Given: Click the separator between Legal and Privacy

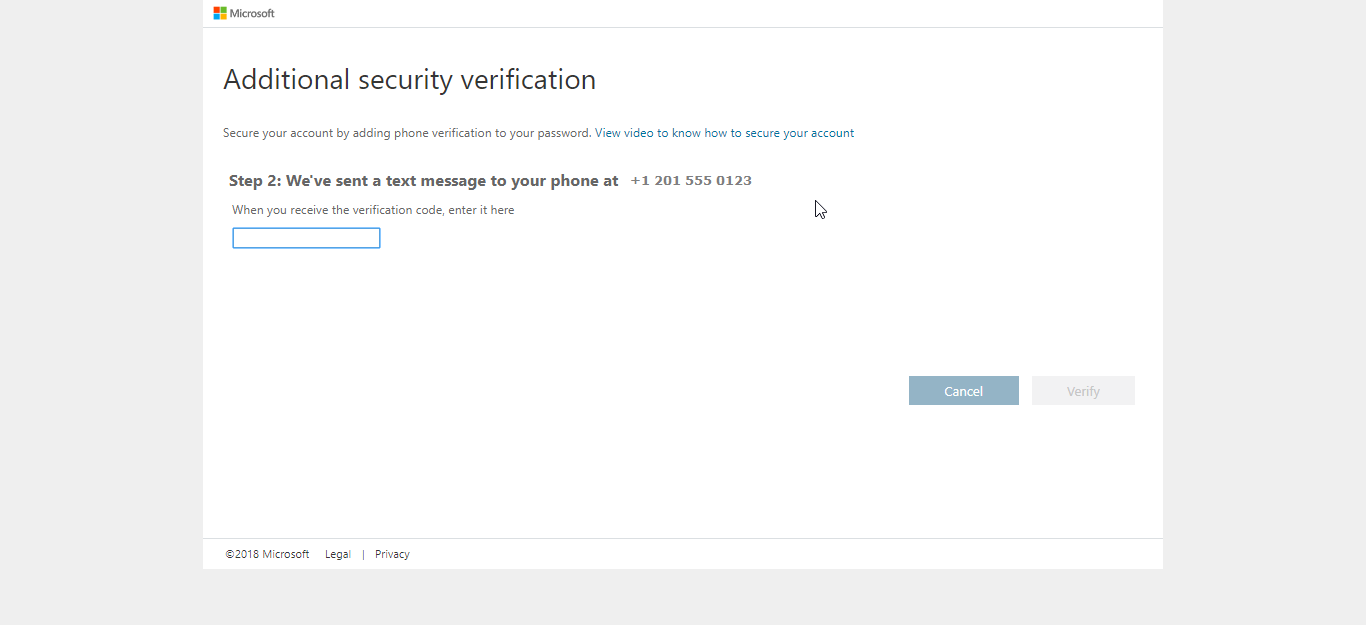Looking at the screenshot, I should [363, 554].
